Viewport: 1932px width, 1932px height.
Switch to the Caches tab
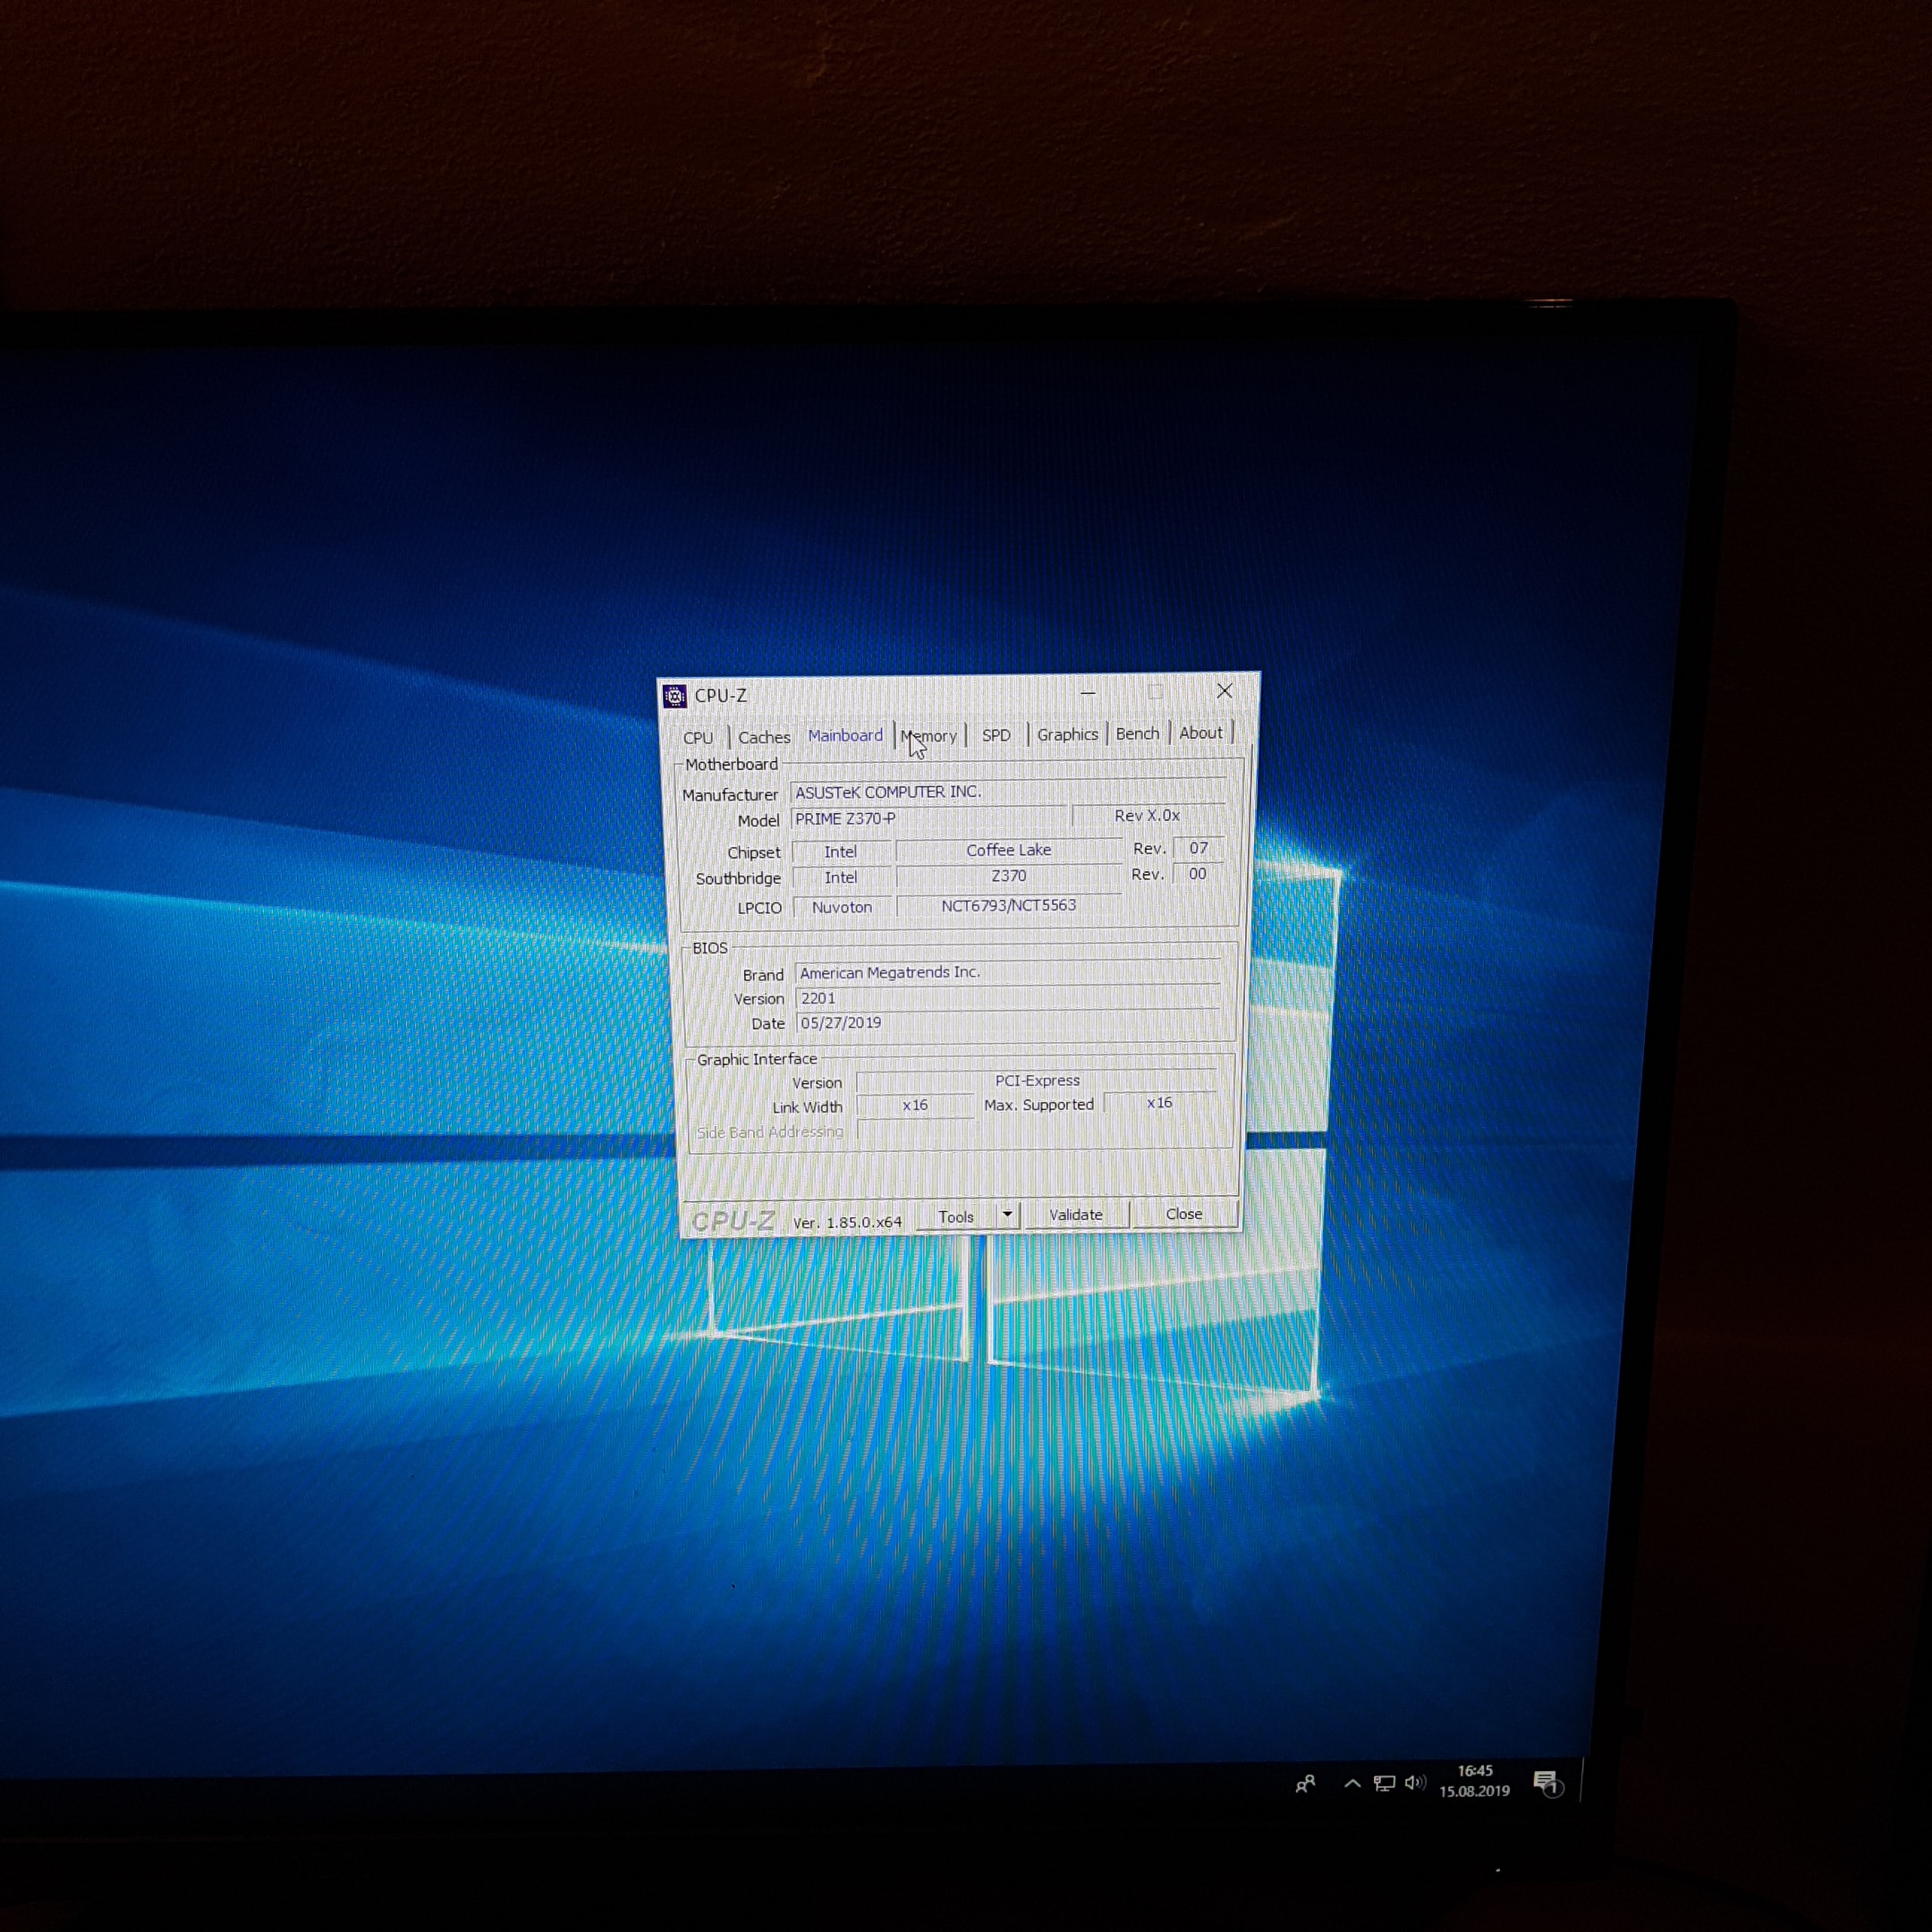pos(764,737)
